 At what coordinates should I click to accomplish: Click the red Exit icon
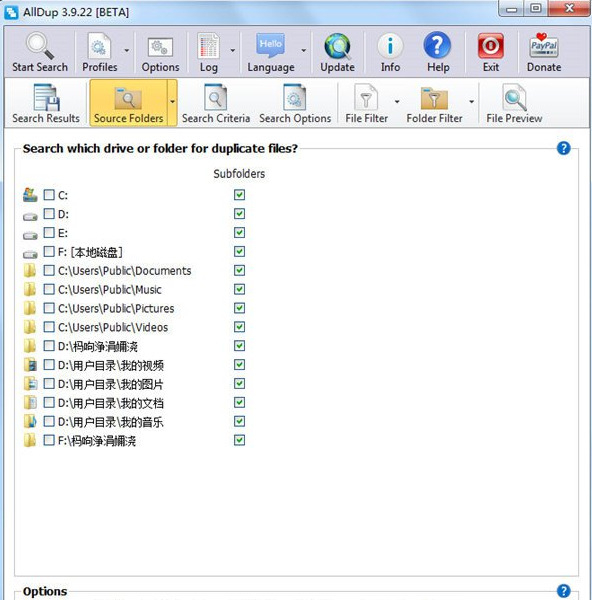click(x=491, y=46)
